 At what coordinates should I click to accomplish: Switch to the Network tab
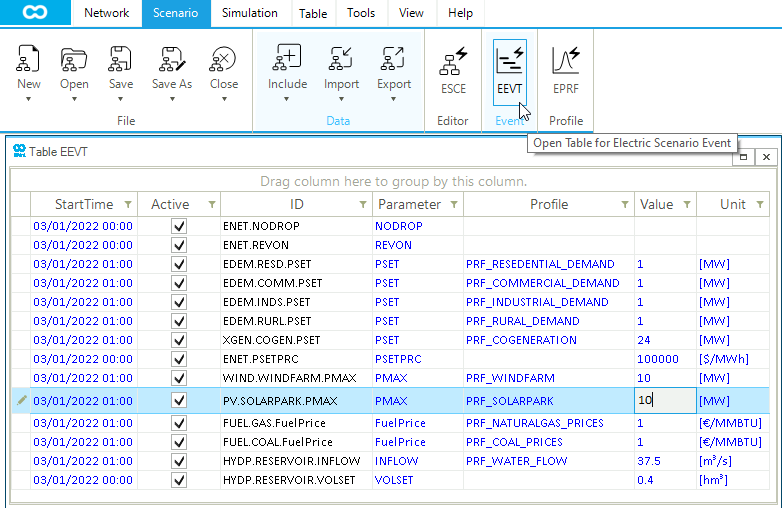(106, 13)
